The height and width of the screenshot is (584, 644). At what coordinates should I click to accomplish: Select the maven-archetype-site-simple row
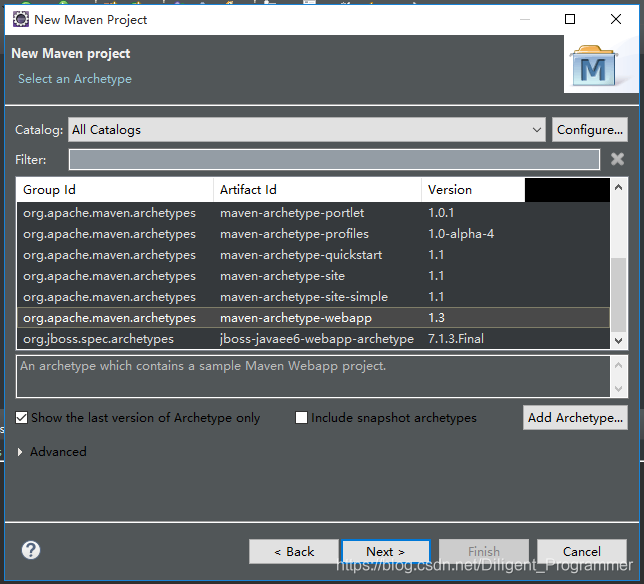[313, 297]
